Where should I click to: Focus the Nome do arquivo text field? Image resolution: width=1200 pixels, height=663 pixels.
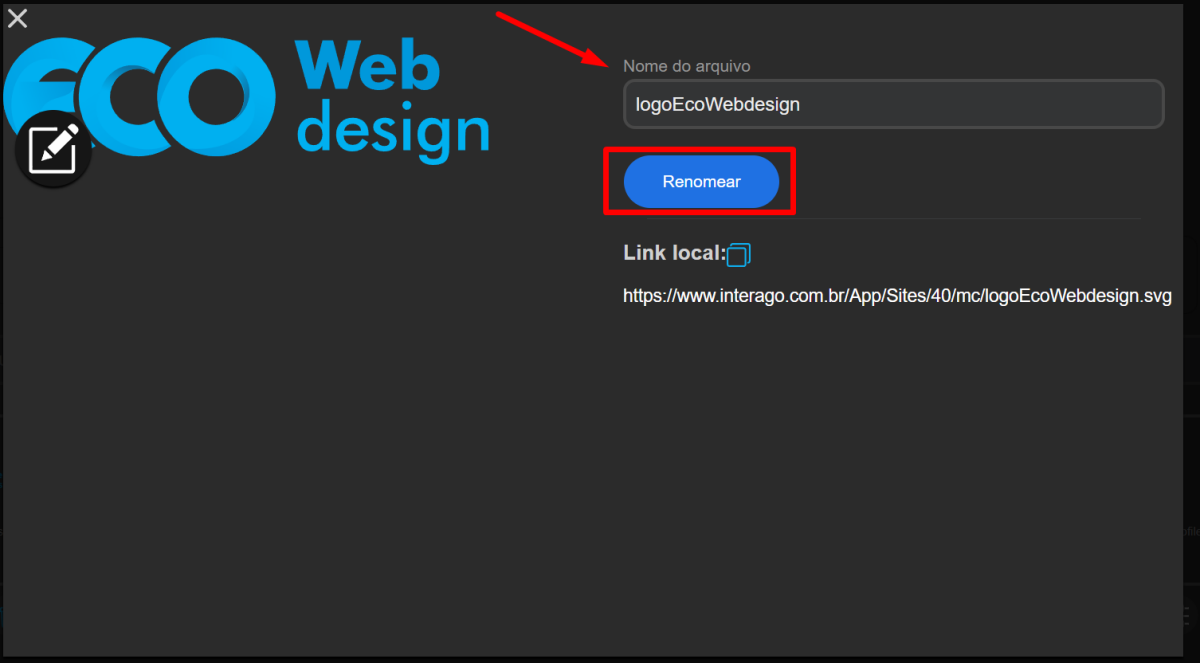pos(893,104)
